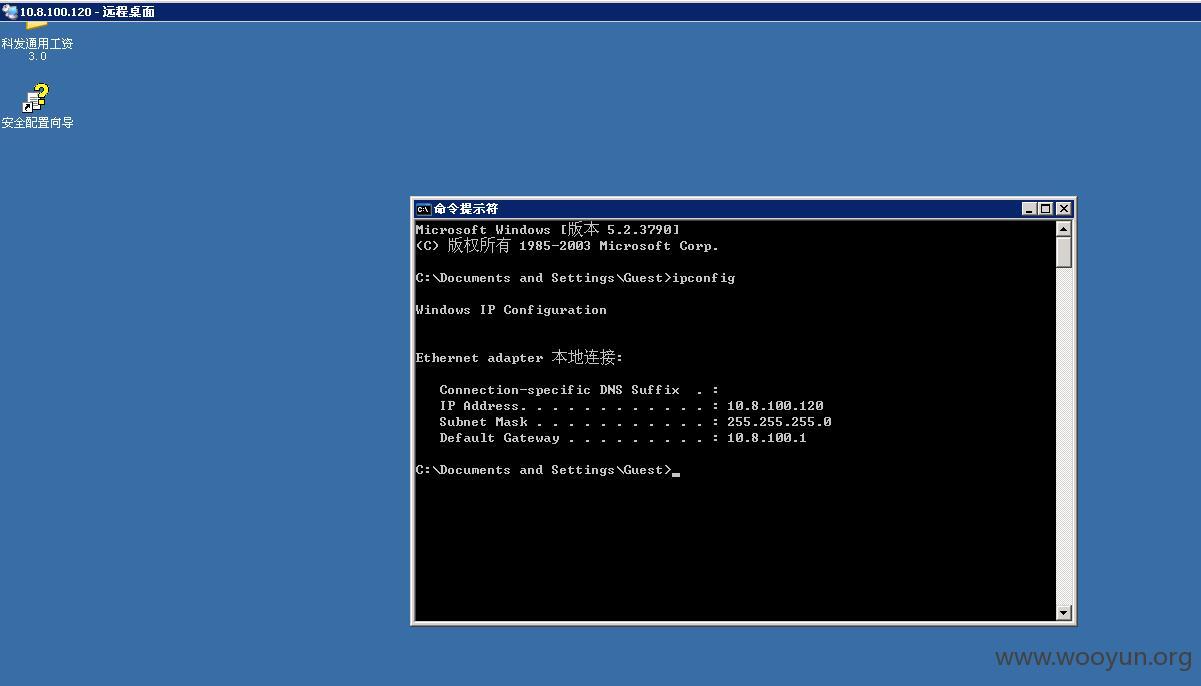Open the command prompt system menu icon
This screenshot has height=686, width=1201.
(x=423, y=209)
